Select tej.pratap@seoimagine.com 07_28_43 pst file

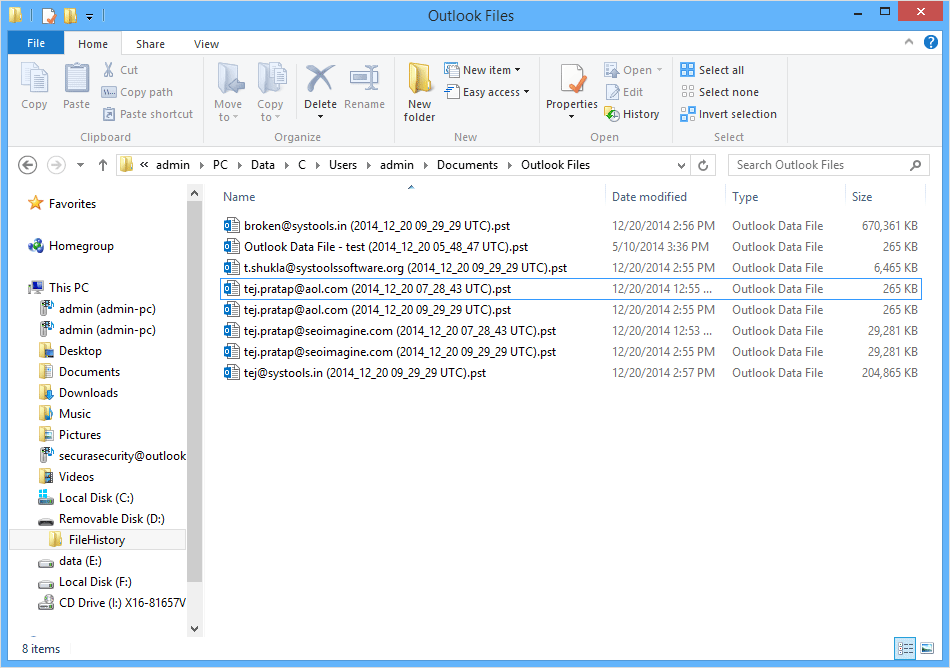point(570,331)
